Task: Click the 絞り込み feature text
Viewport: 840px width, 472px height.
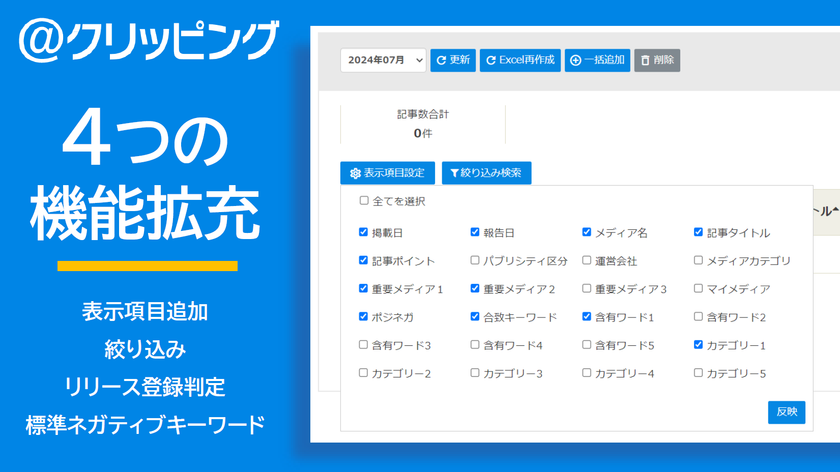Action: click(x=145, y=349)
